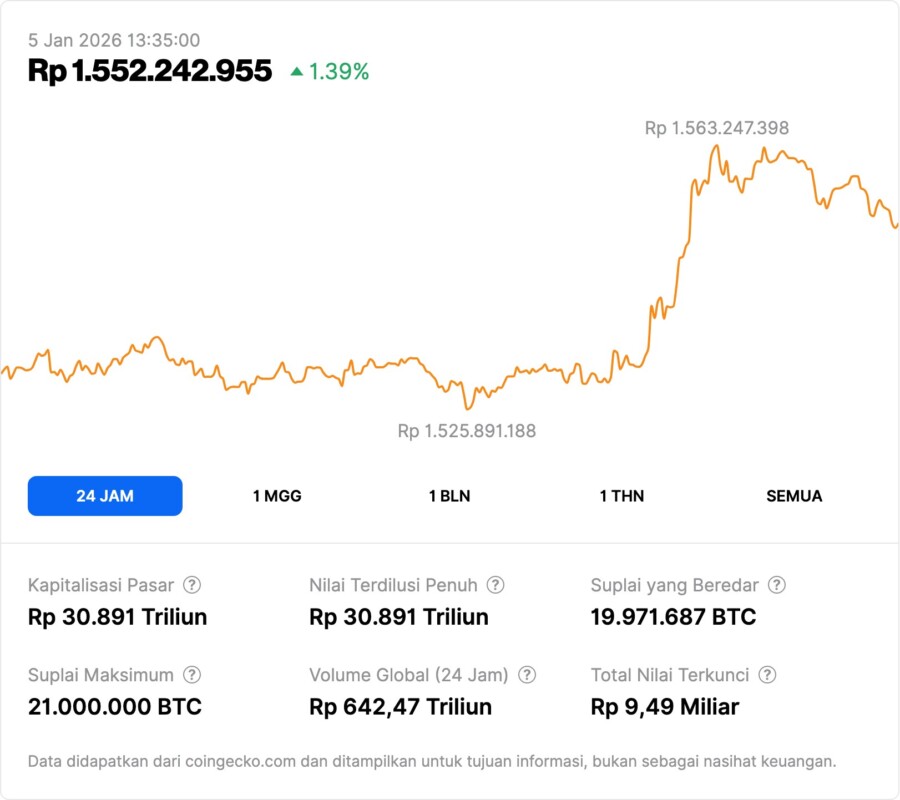900x800 pixels.
Task: Show the 1 THN chart range
Action: 622,496
